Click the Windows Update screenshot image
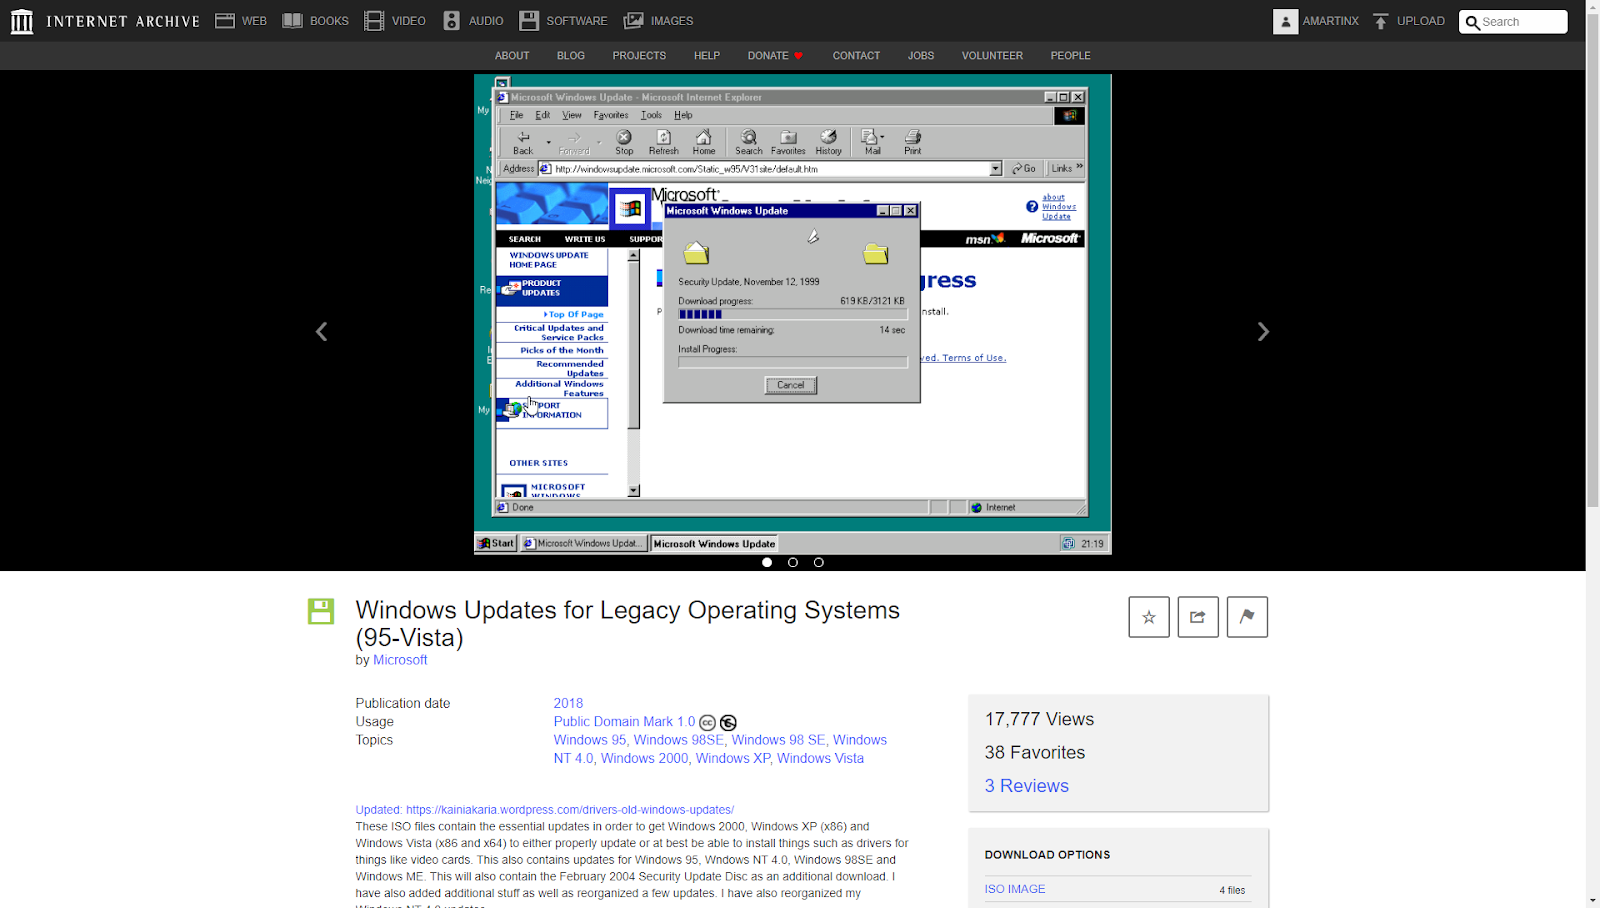Image resolution: width=1600 pixels, height=908 pixels. pos(792,315)
